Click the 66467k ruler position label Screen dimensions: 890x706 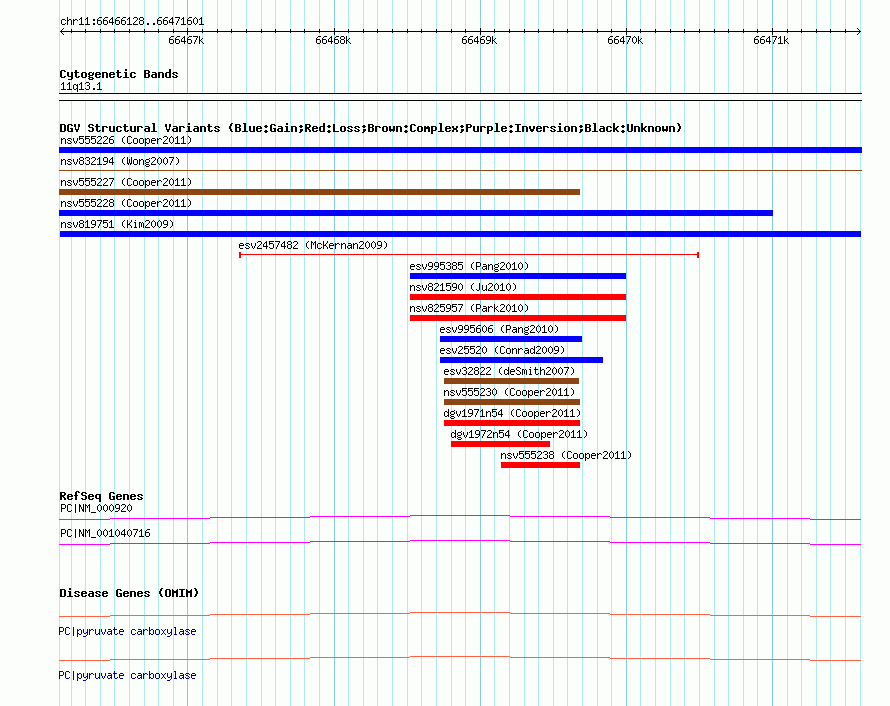point(186,40)
